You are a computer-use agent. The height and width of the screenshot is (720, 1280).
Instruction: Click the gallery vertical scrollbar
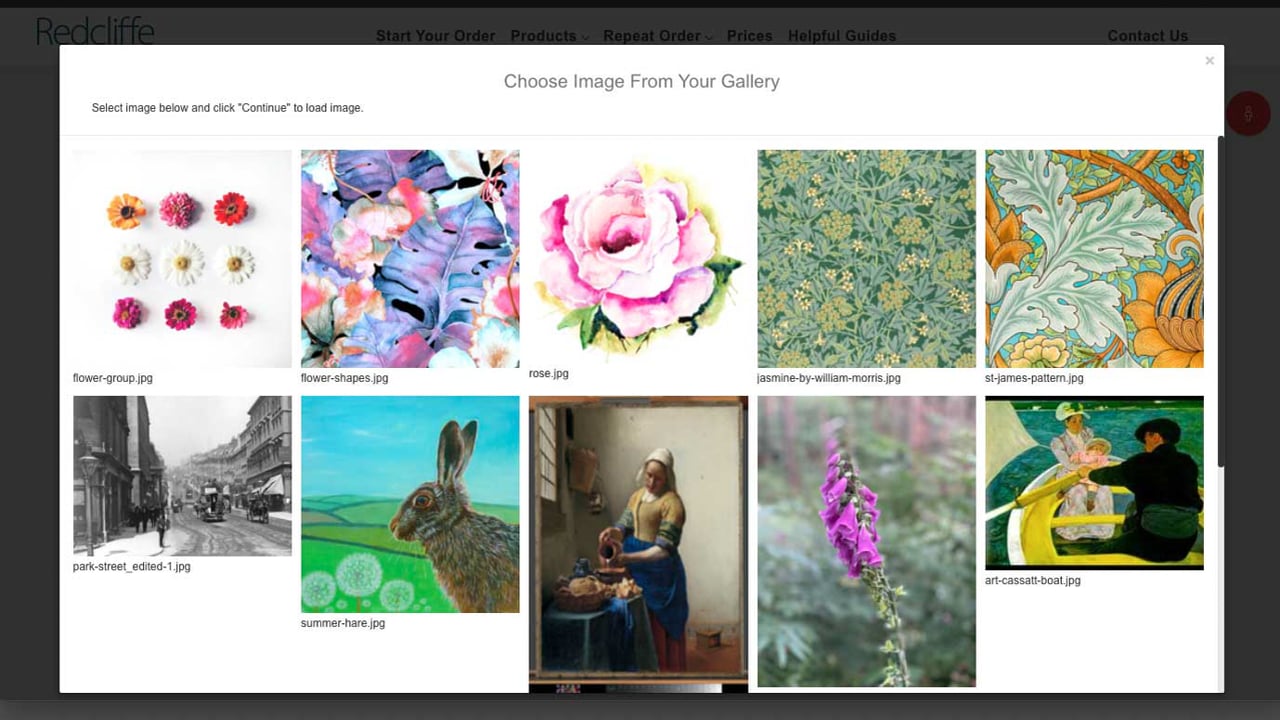click(1220, 301)
